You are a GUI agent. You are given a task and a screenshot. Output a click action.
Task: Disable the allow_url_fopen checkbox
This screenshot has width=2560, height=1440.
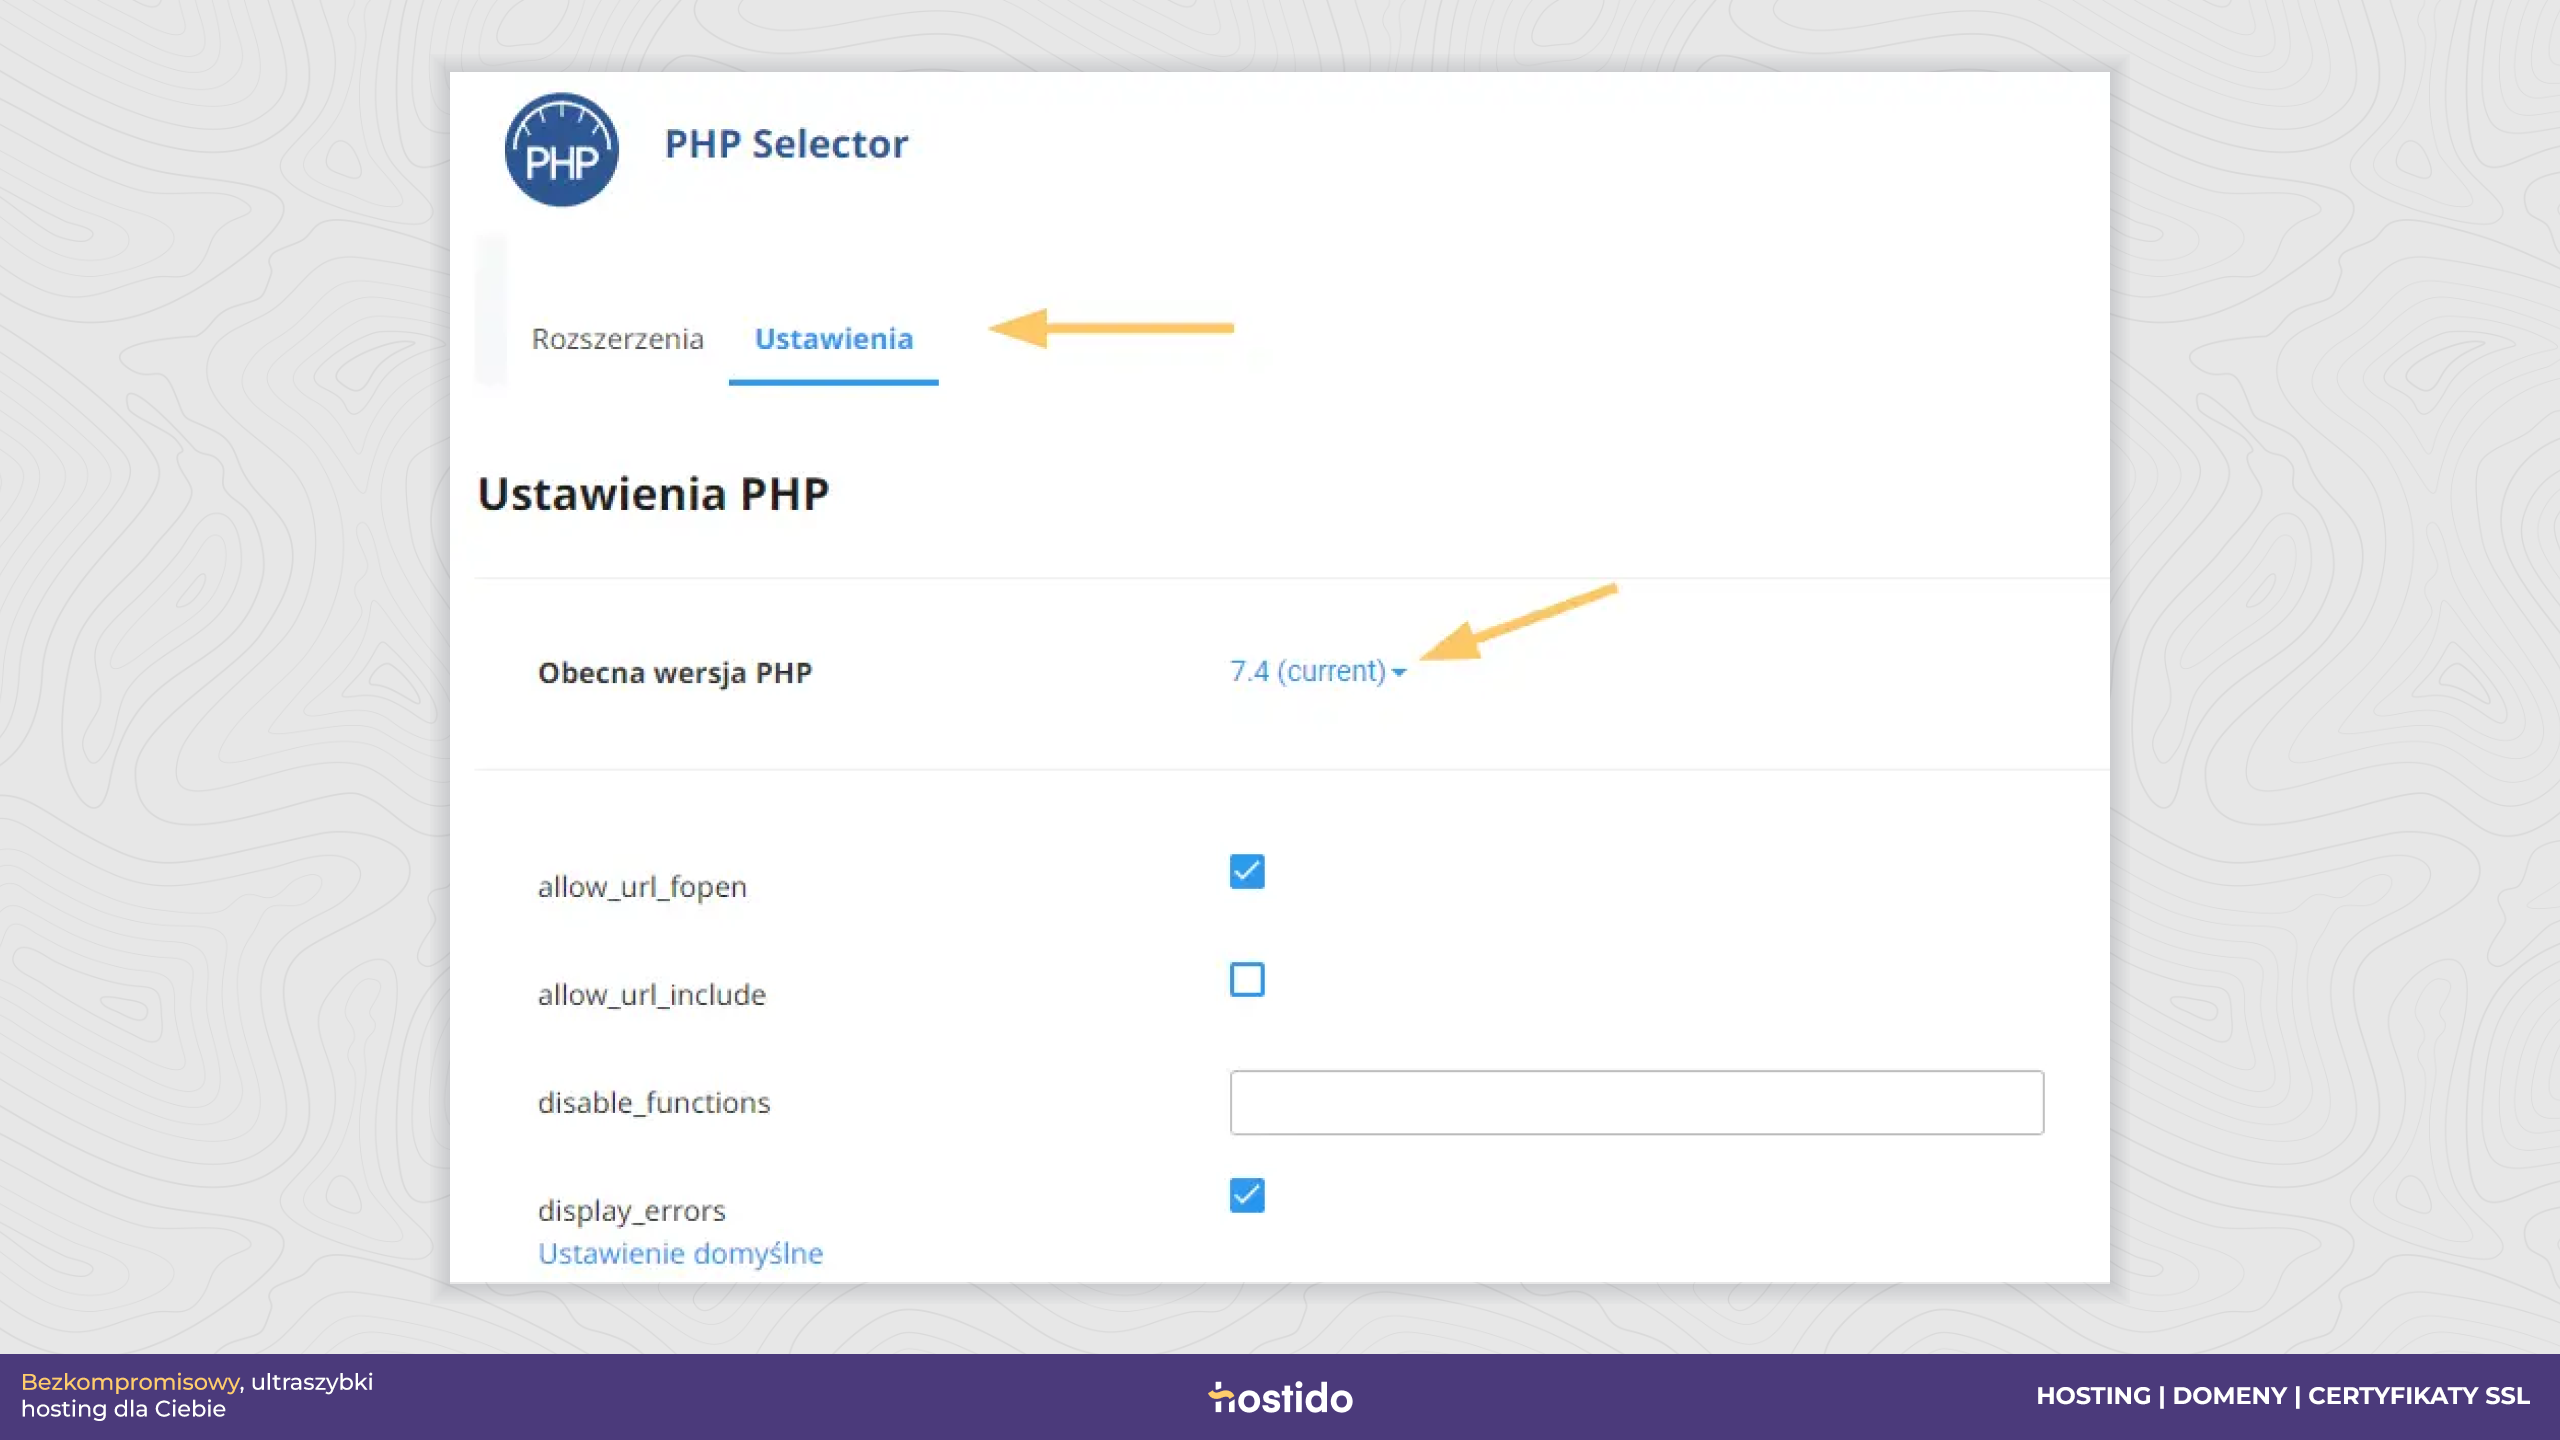1247,871
